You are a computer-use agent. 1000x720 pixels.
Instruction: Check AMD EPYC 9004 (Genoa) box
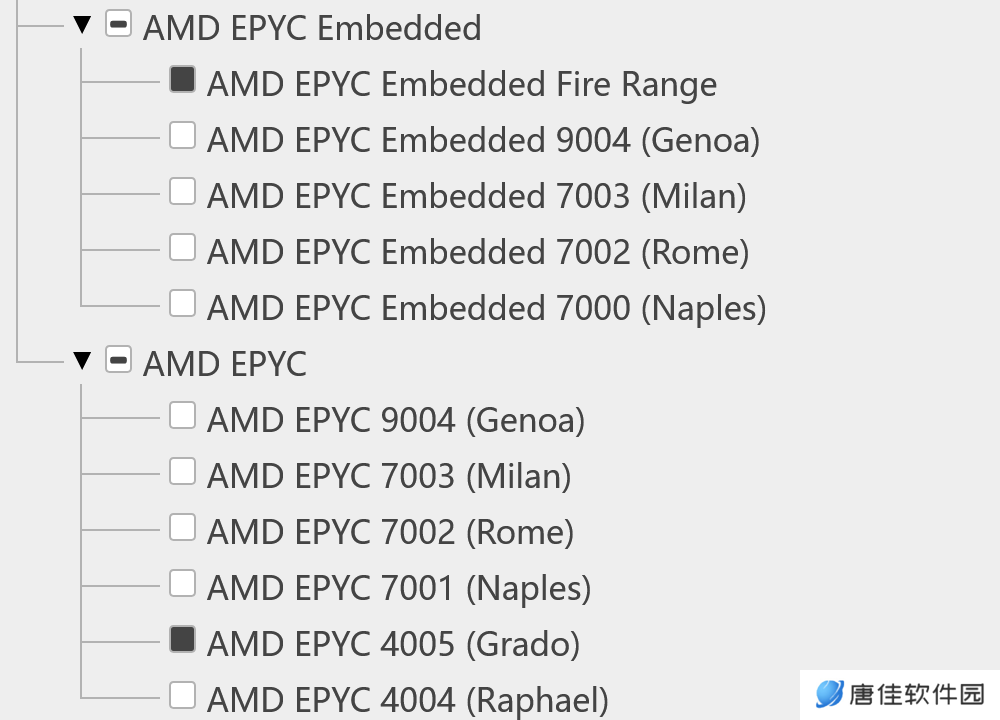[182, 415]
